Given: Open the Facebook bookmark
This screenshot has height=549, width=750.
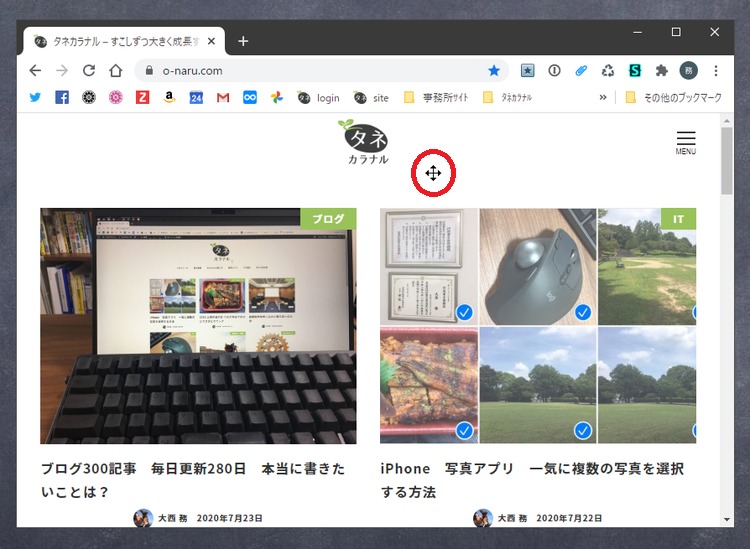Looking at the screenshot, I should (x=62, y=98).
